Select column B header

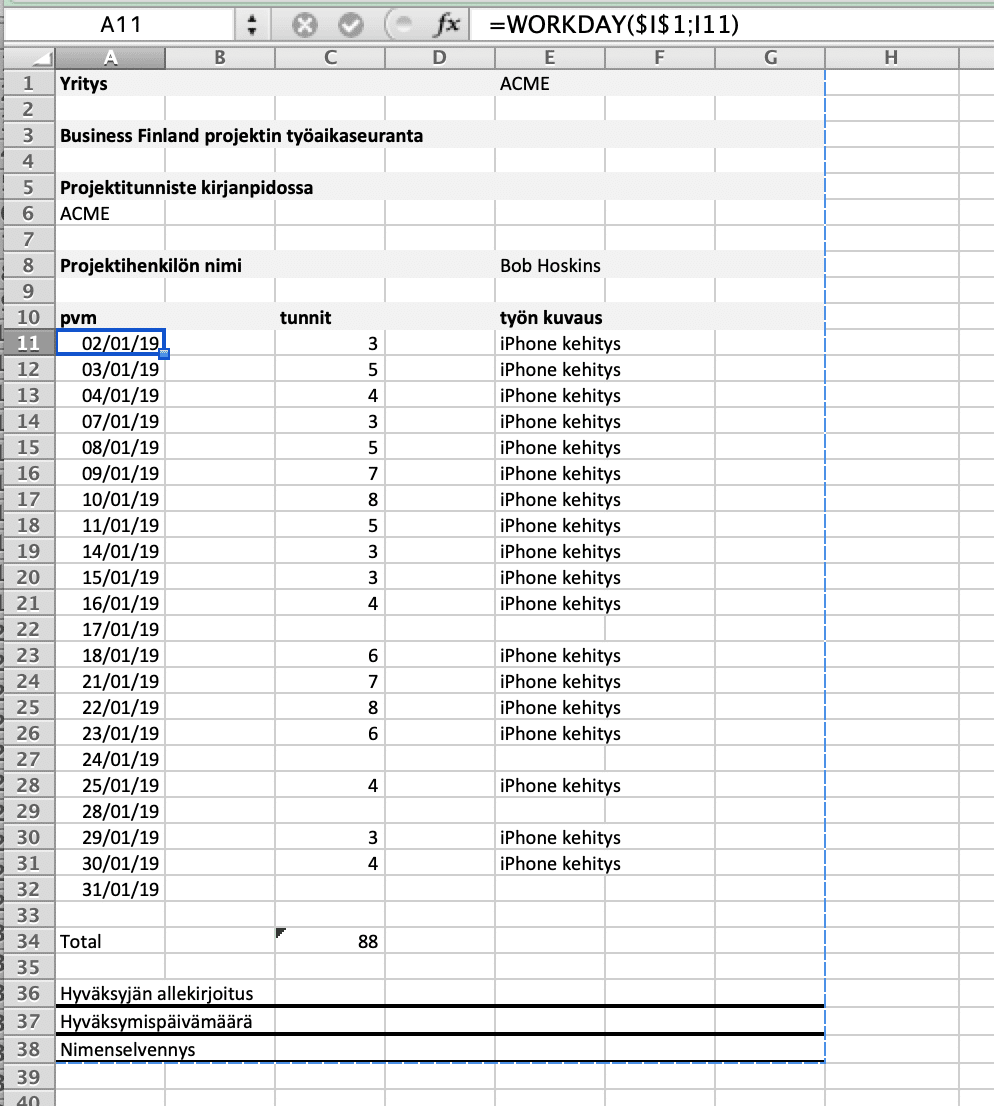[220, 58]
